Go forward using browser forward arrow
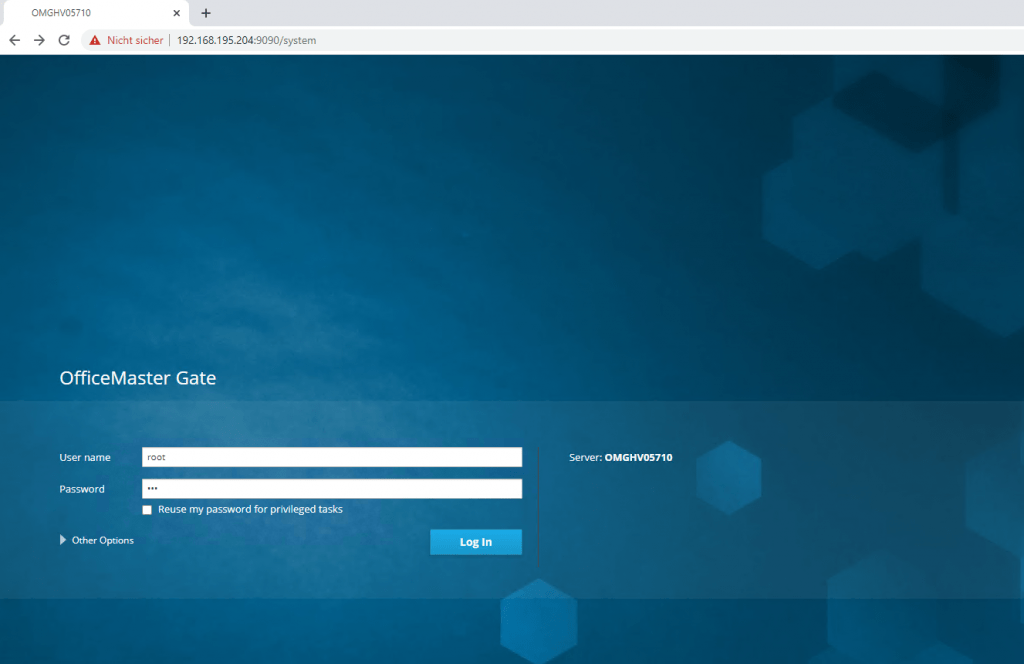Image resolution: width=1024 pixels, height=664 pixels. tap(39, 40)
